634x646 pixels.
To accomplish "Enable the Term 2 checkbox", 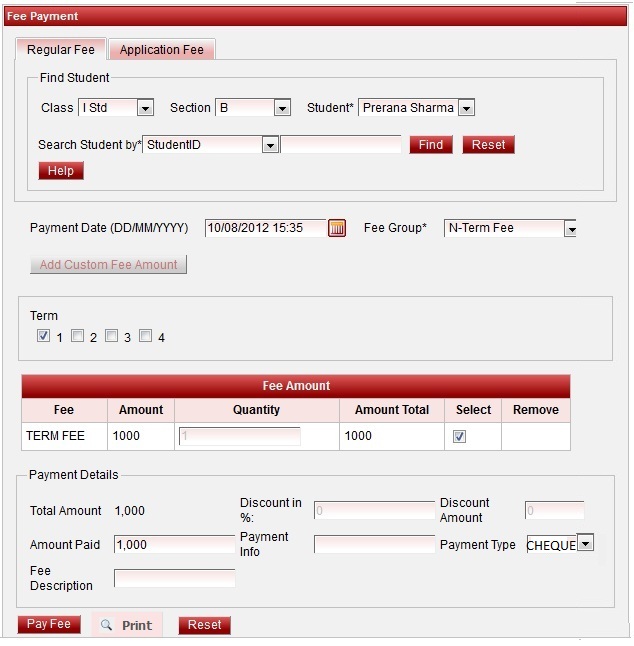I will pos(78,336).
